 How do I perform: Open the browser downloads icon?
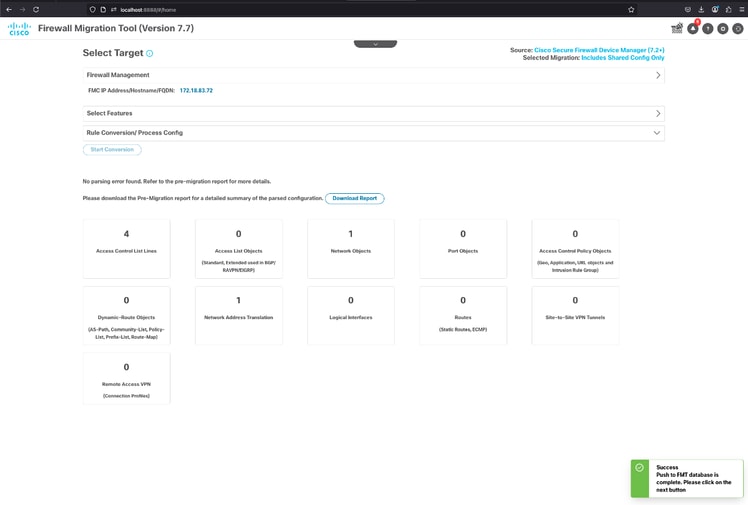pyautogui.click(x=701, y=9)
